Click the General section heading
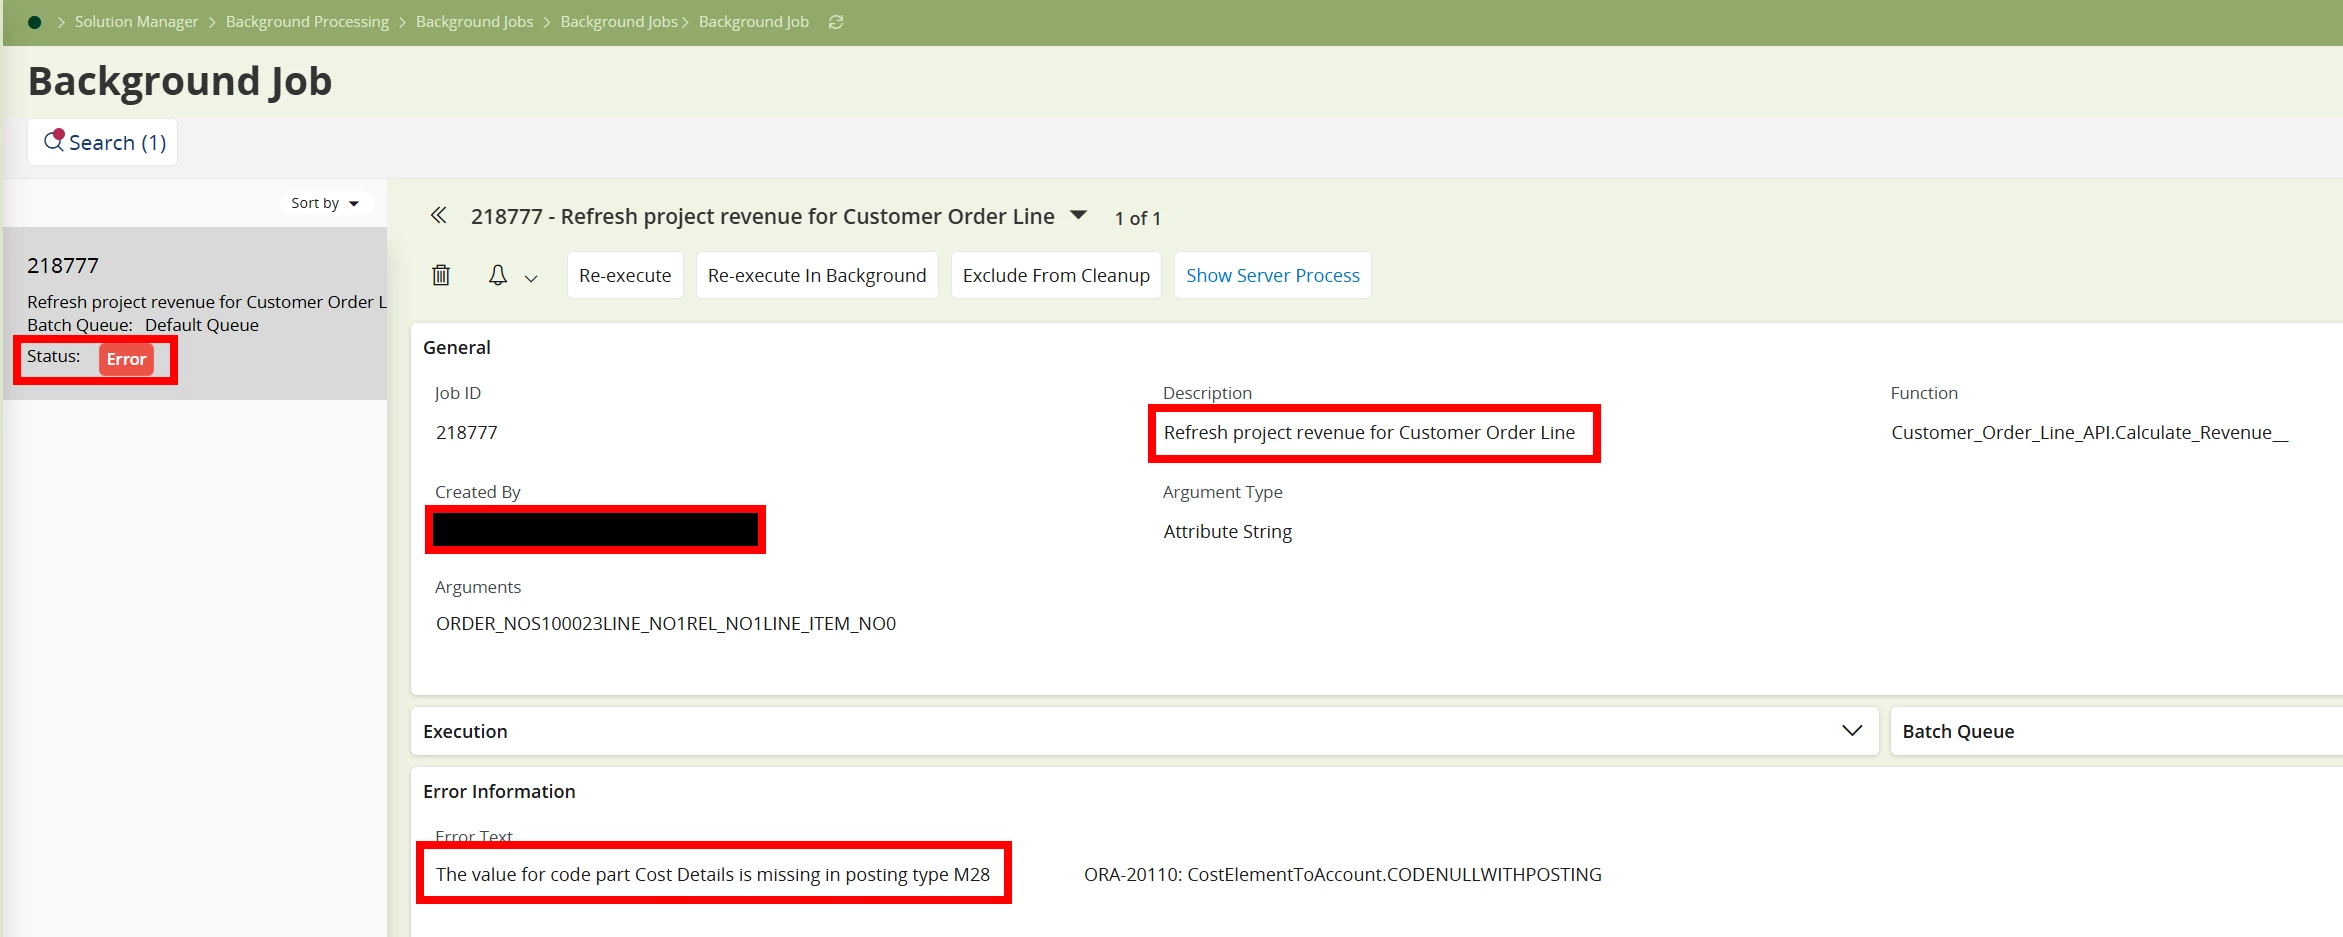 [457, 347]
